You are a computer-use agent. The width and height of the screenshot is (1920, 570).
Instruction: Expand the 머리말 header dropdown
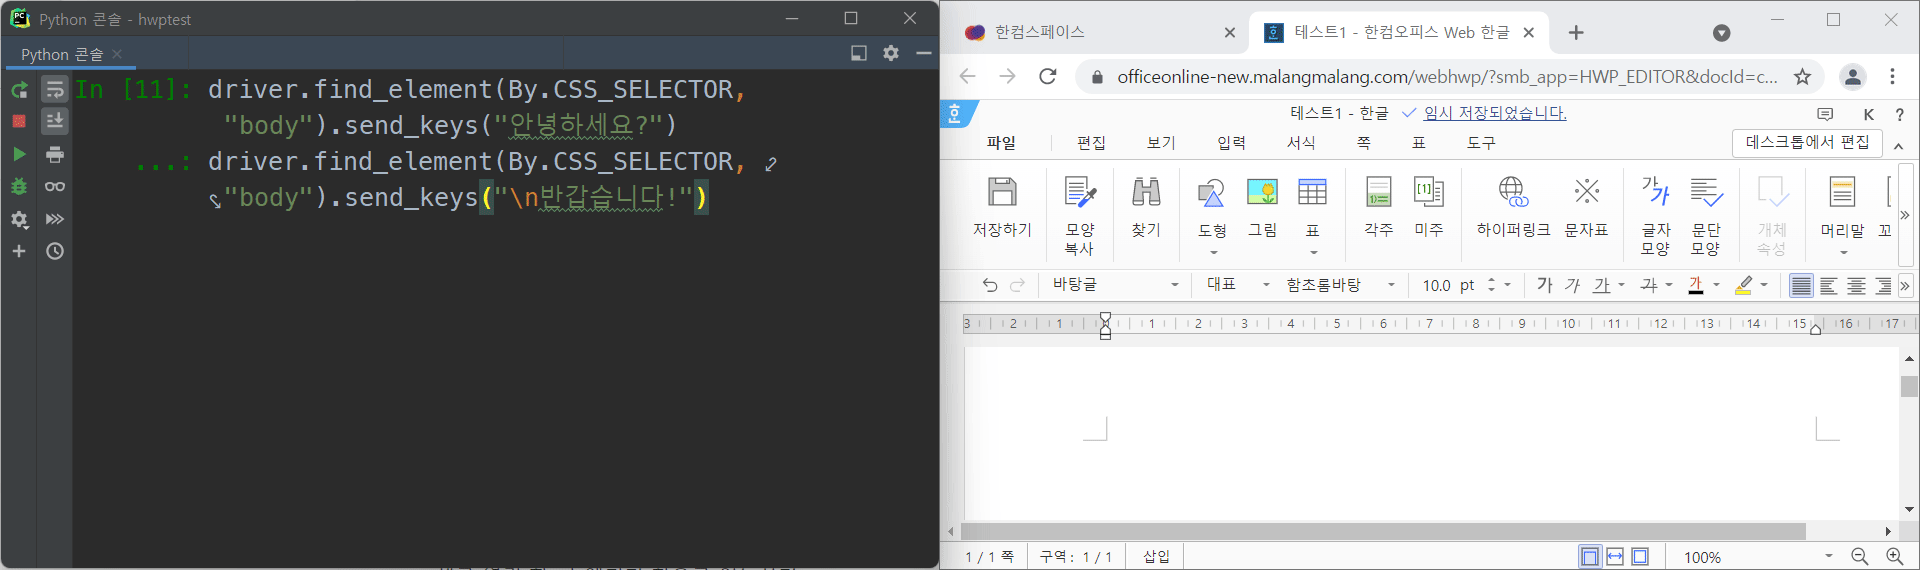click(x=1843, y=252)
